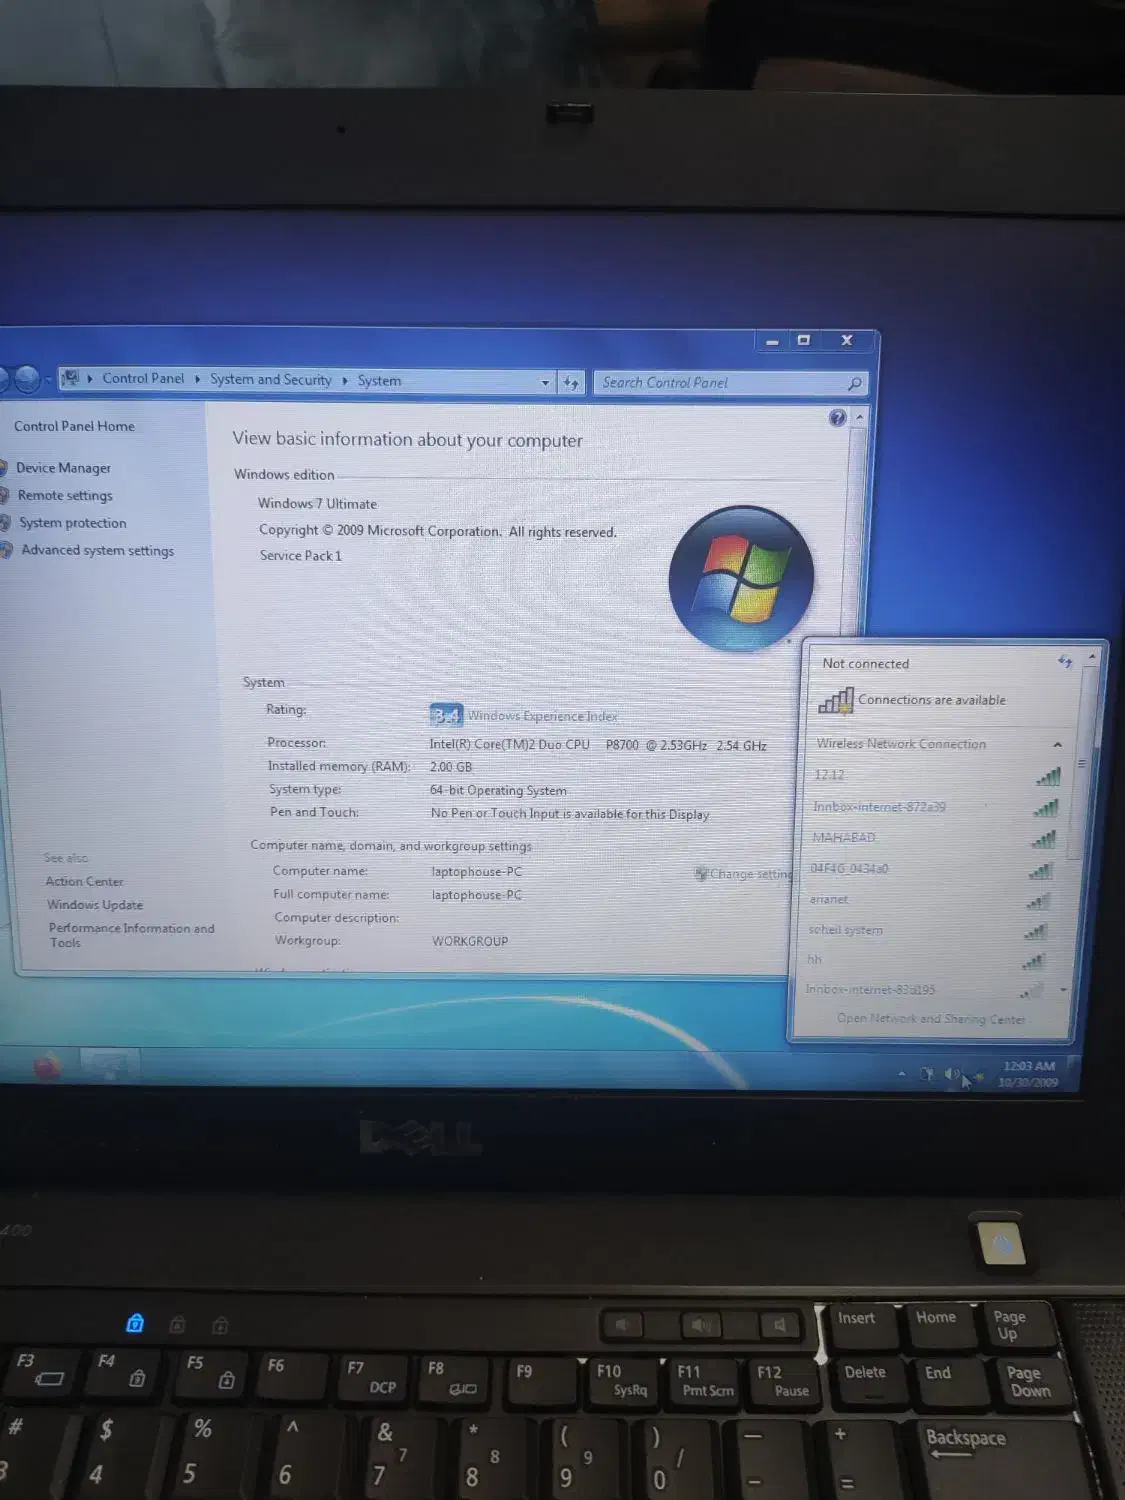Select the soheil system network
Image resolution: width=1125 pixels, height=1500 pixels.
coord(928,930)
